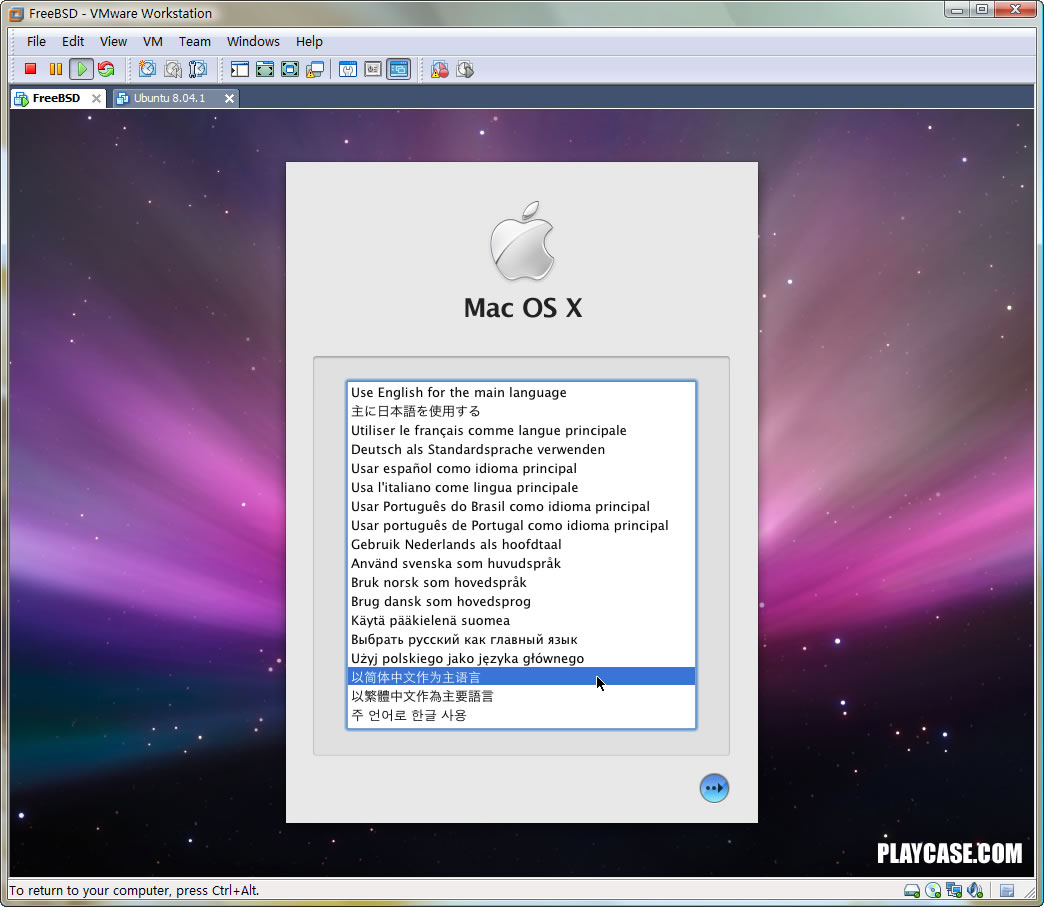
Task: Select 'Użyj polskiego jako języka głównego'
Action: (x=521, y=658)
